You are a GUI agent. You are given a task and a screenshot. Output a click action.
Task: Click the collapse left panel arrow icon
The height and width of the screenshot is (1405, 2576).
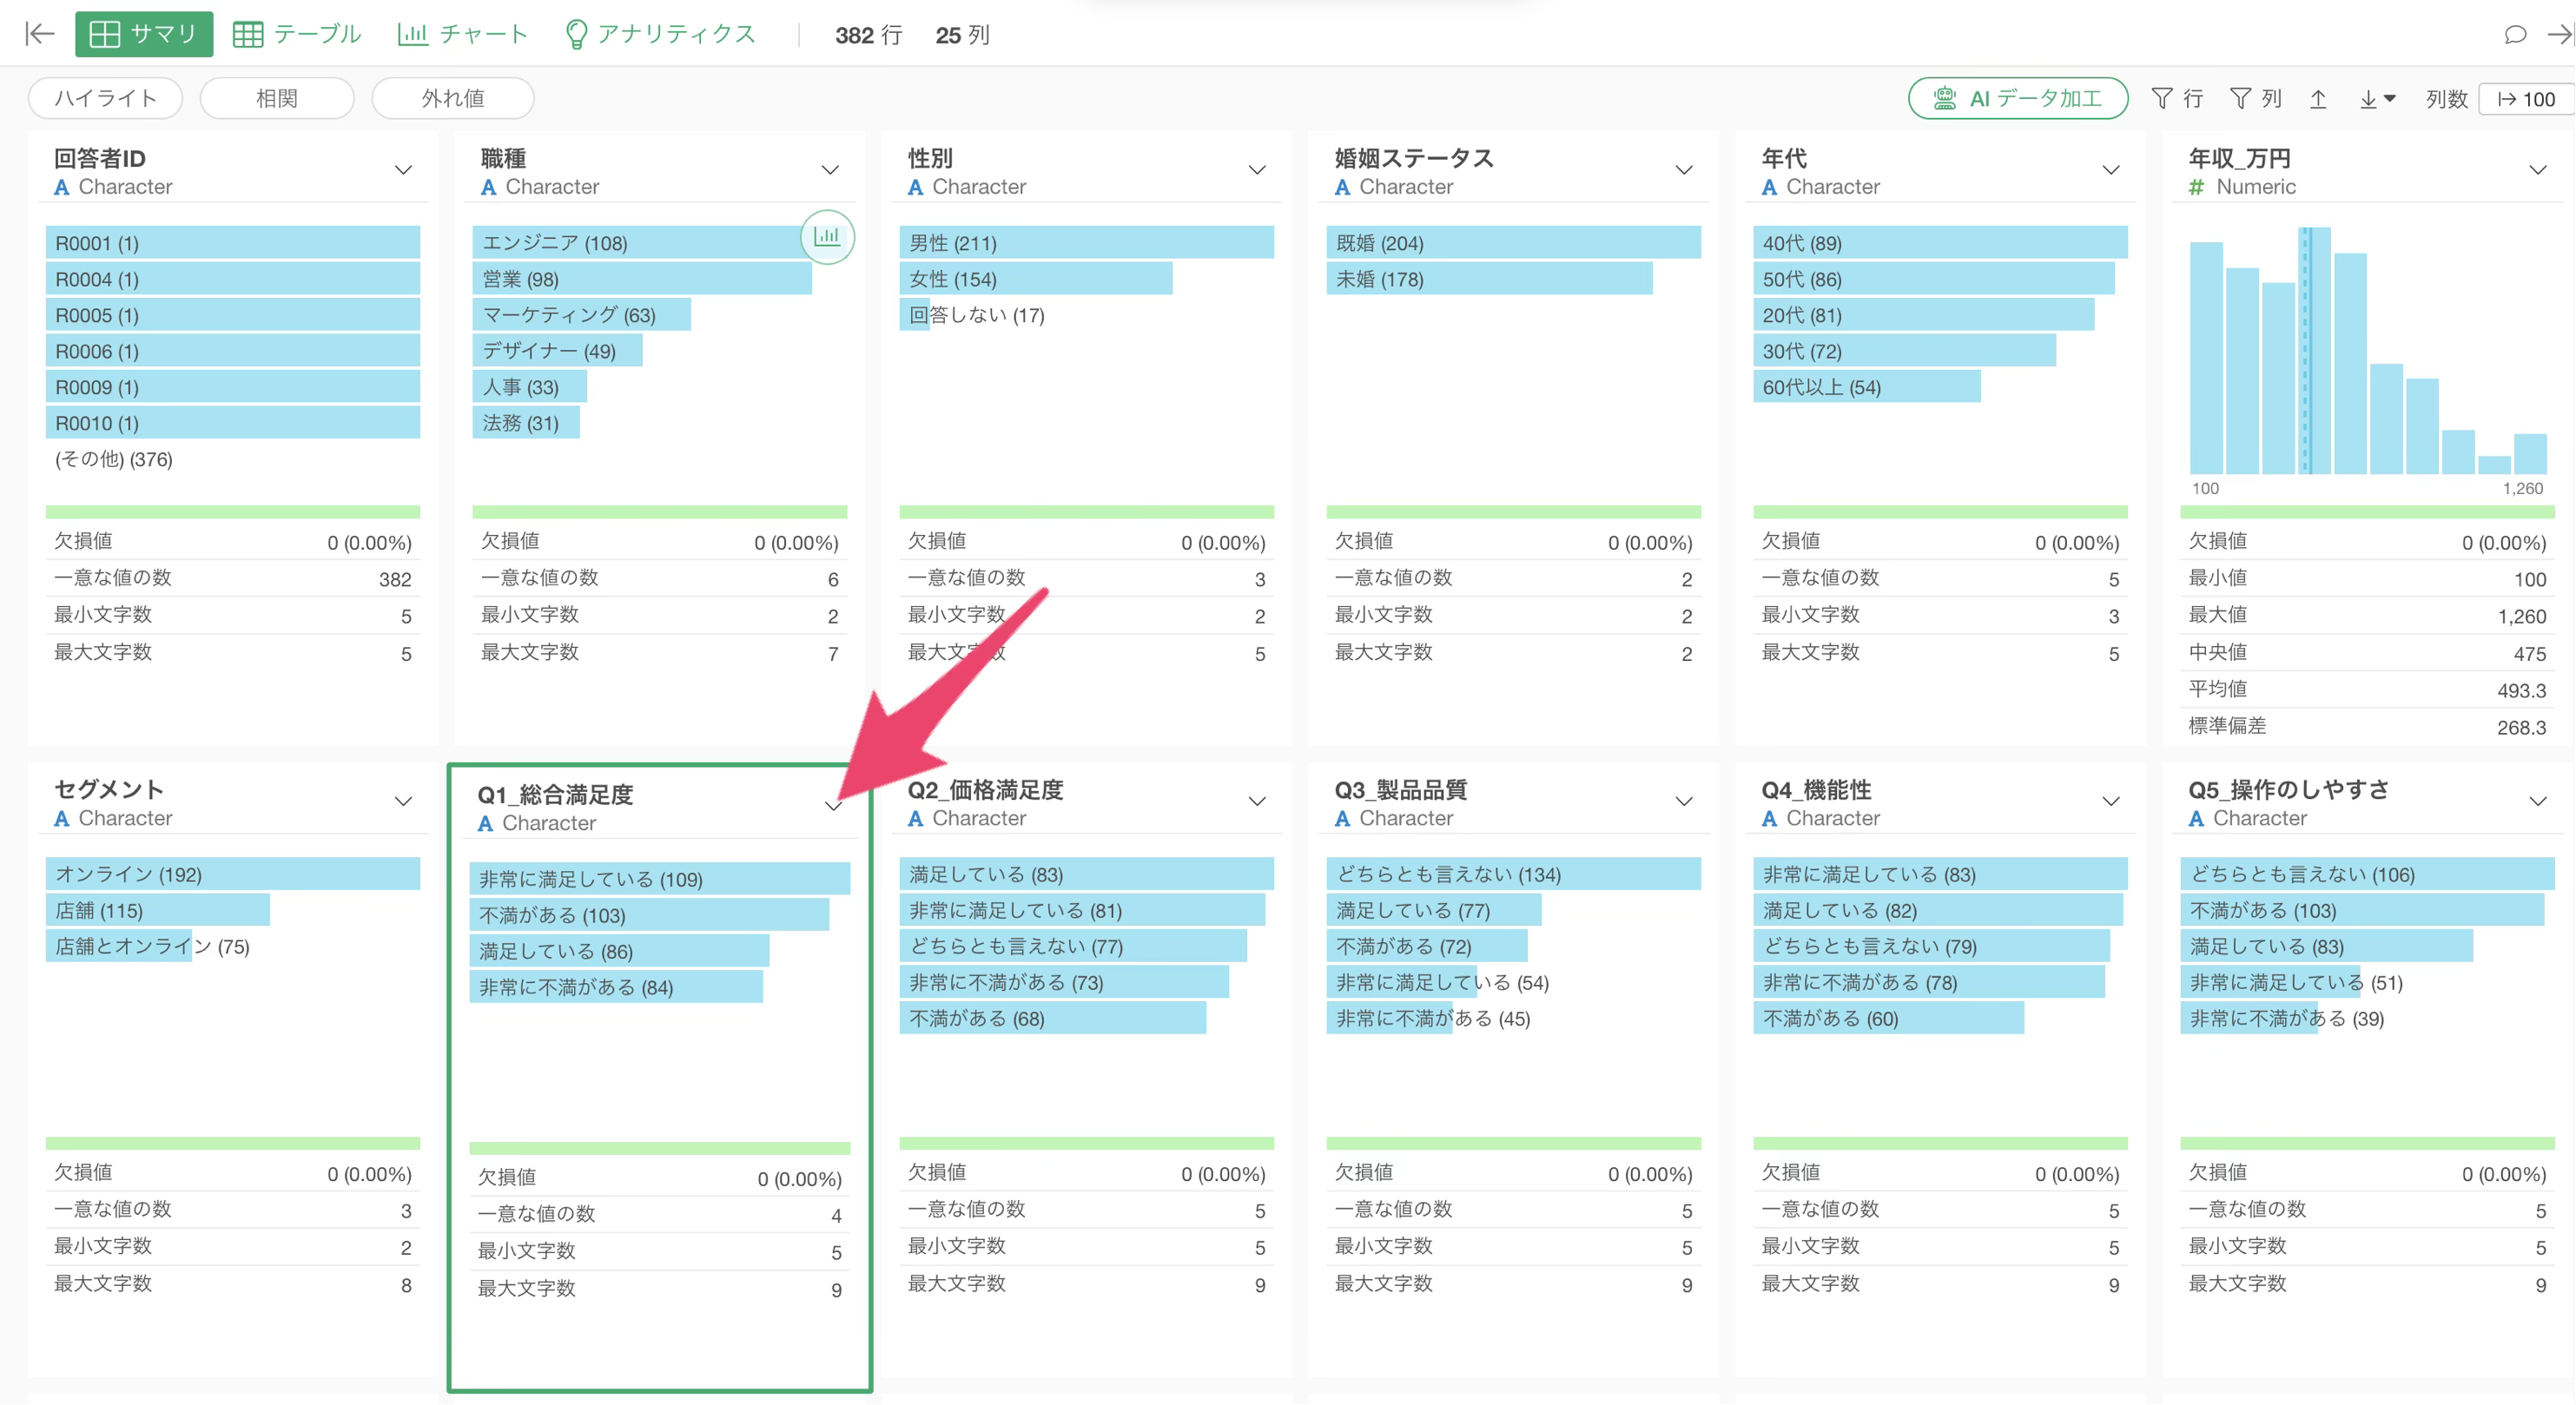[x=39, y=34]
